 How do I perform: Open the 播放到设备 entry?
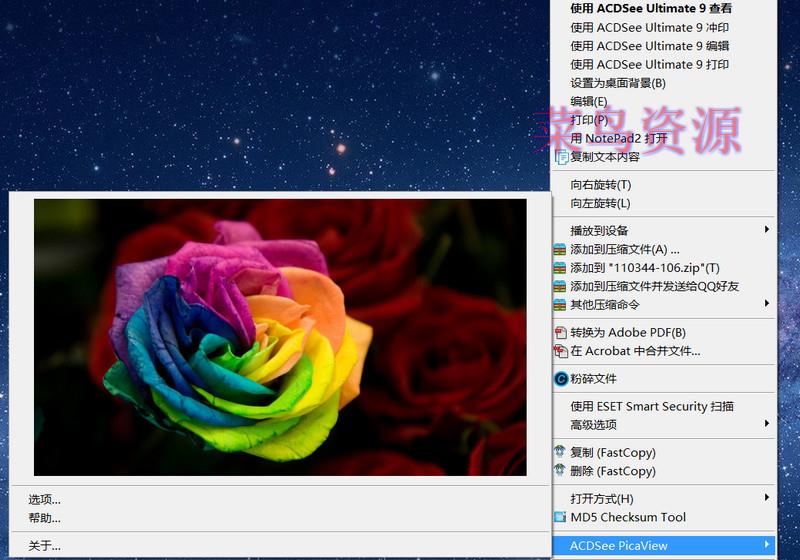598,231
